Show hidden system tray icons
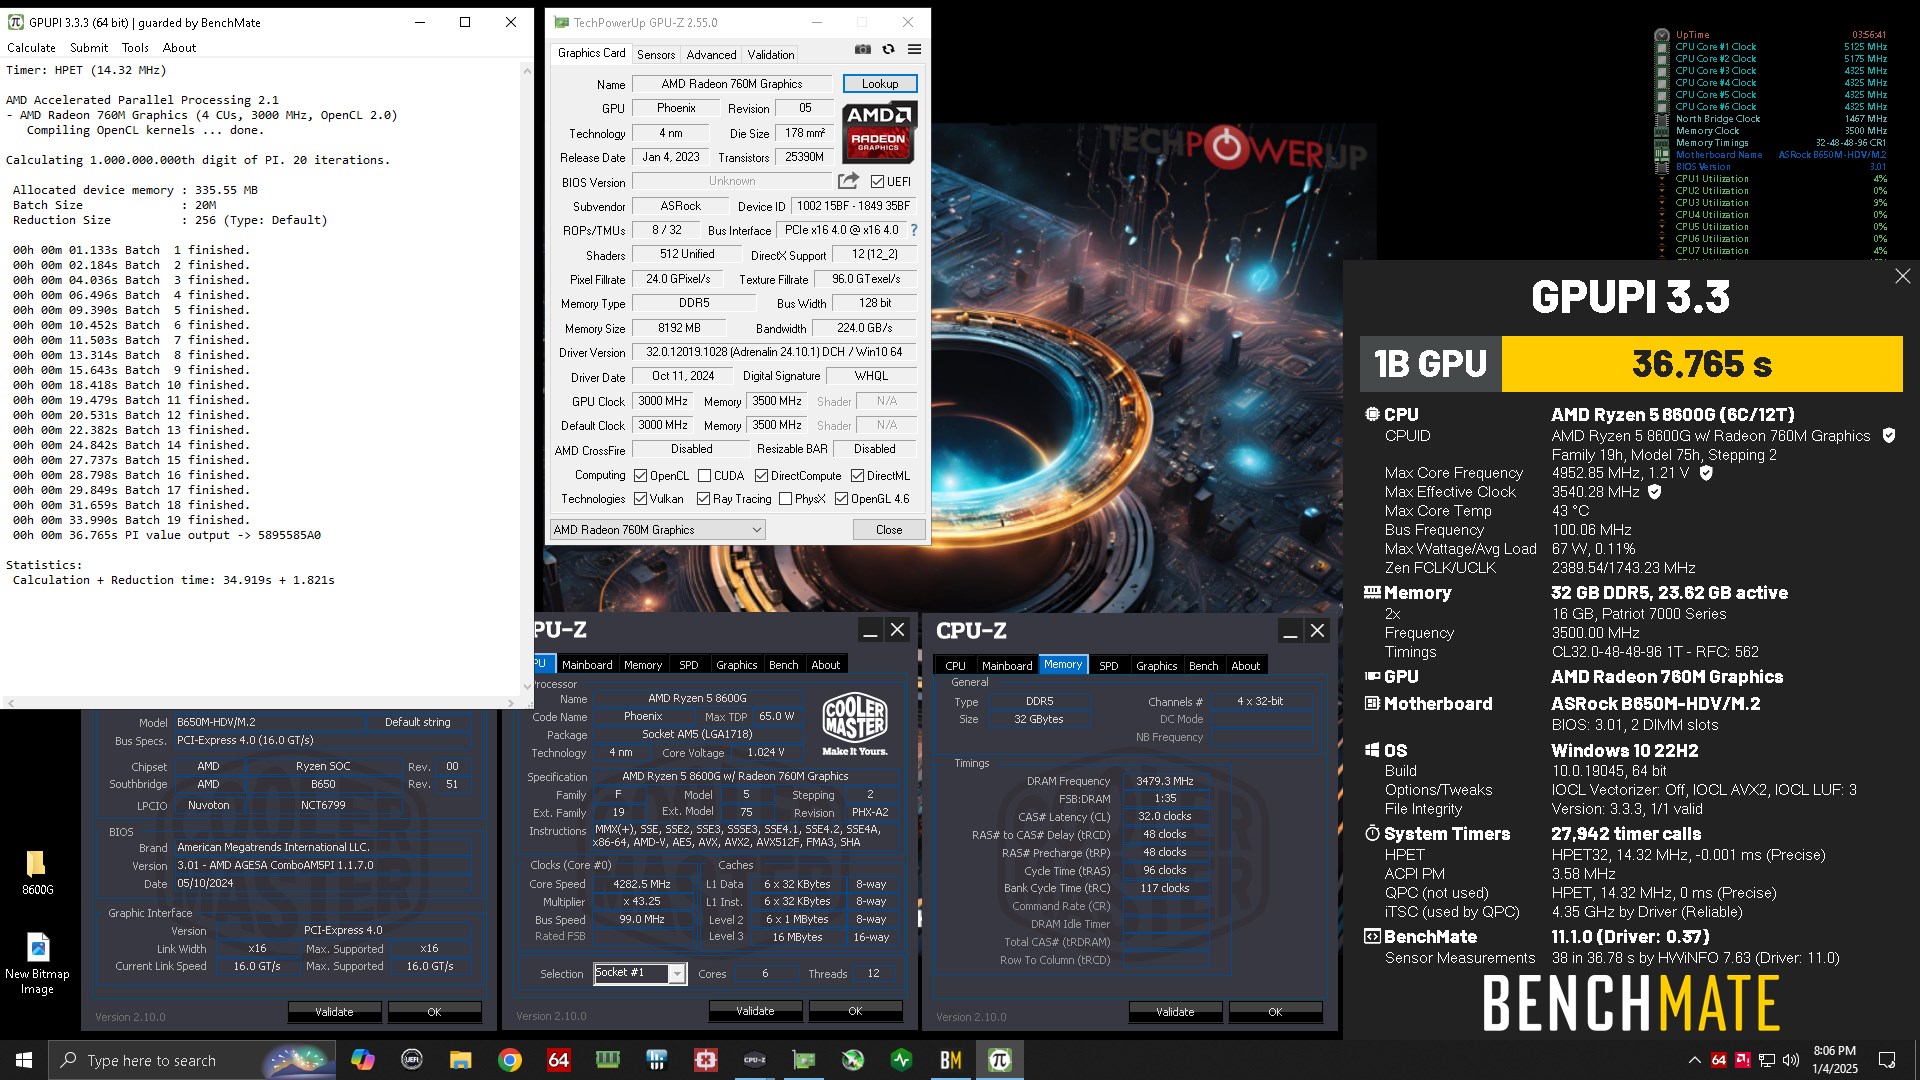This screenshot has width=1920, height=1080. pyautogui.click(x=1694, y=1060)
